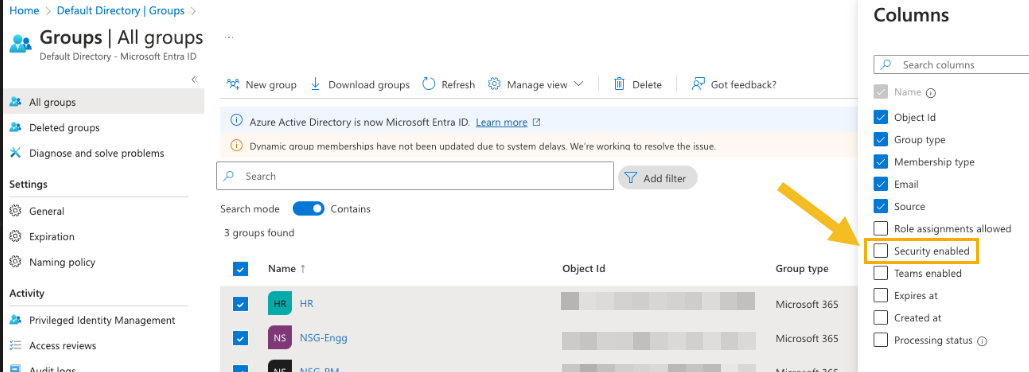
Task: Click the ellipsis next to All groups title
Action: 229,37
